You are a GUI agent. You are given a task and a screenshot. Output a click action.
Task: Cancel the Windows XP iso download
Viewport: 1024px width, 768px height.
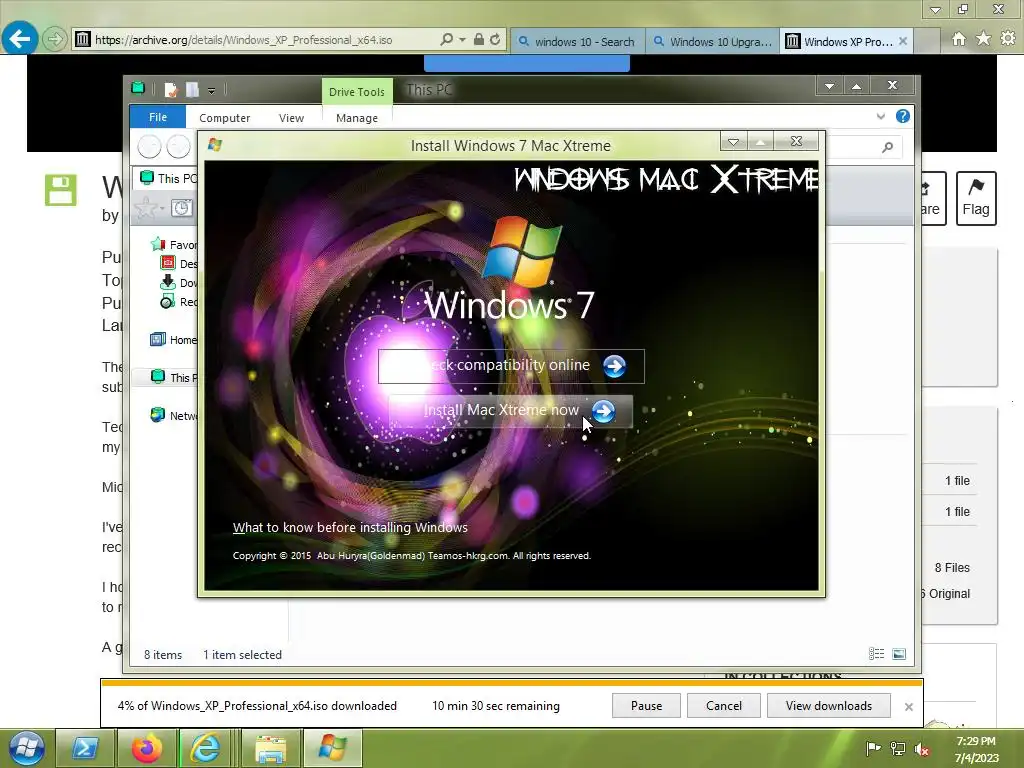tap(724, 705)
